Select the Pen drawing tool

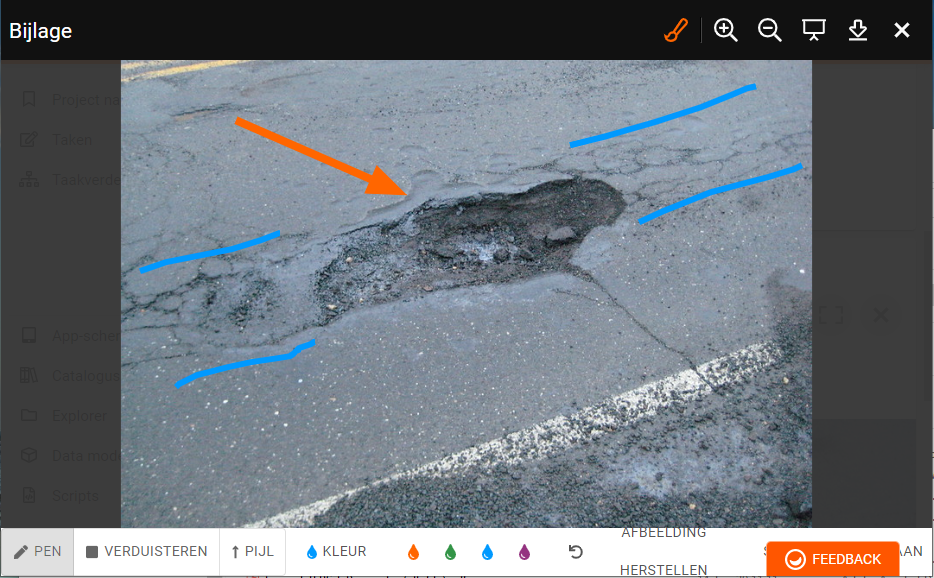[38, 552]
